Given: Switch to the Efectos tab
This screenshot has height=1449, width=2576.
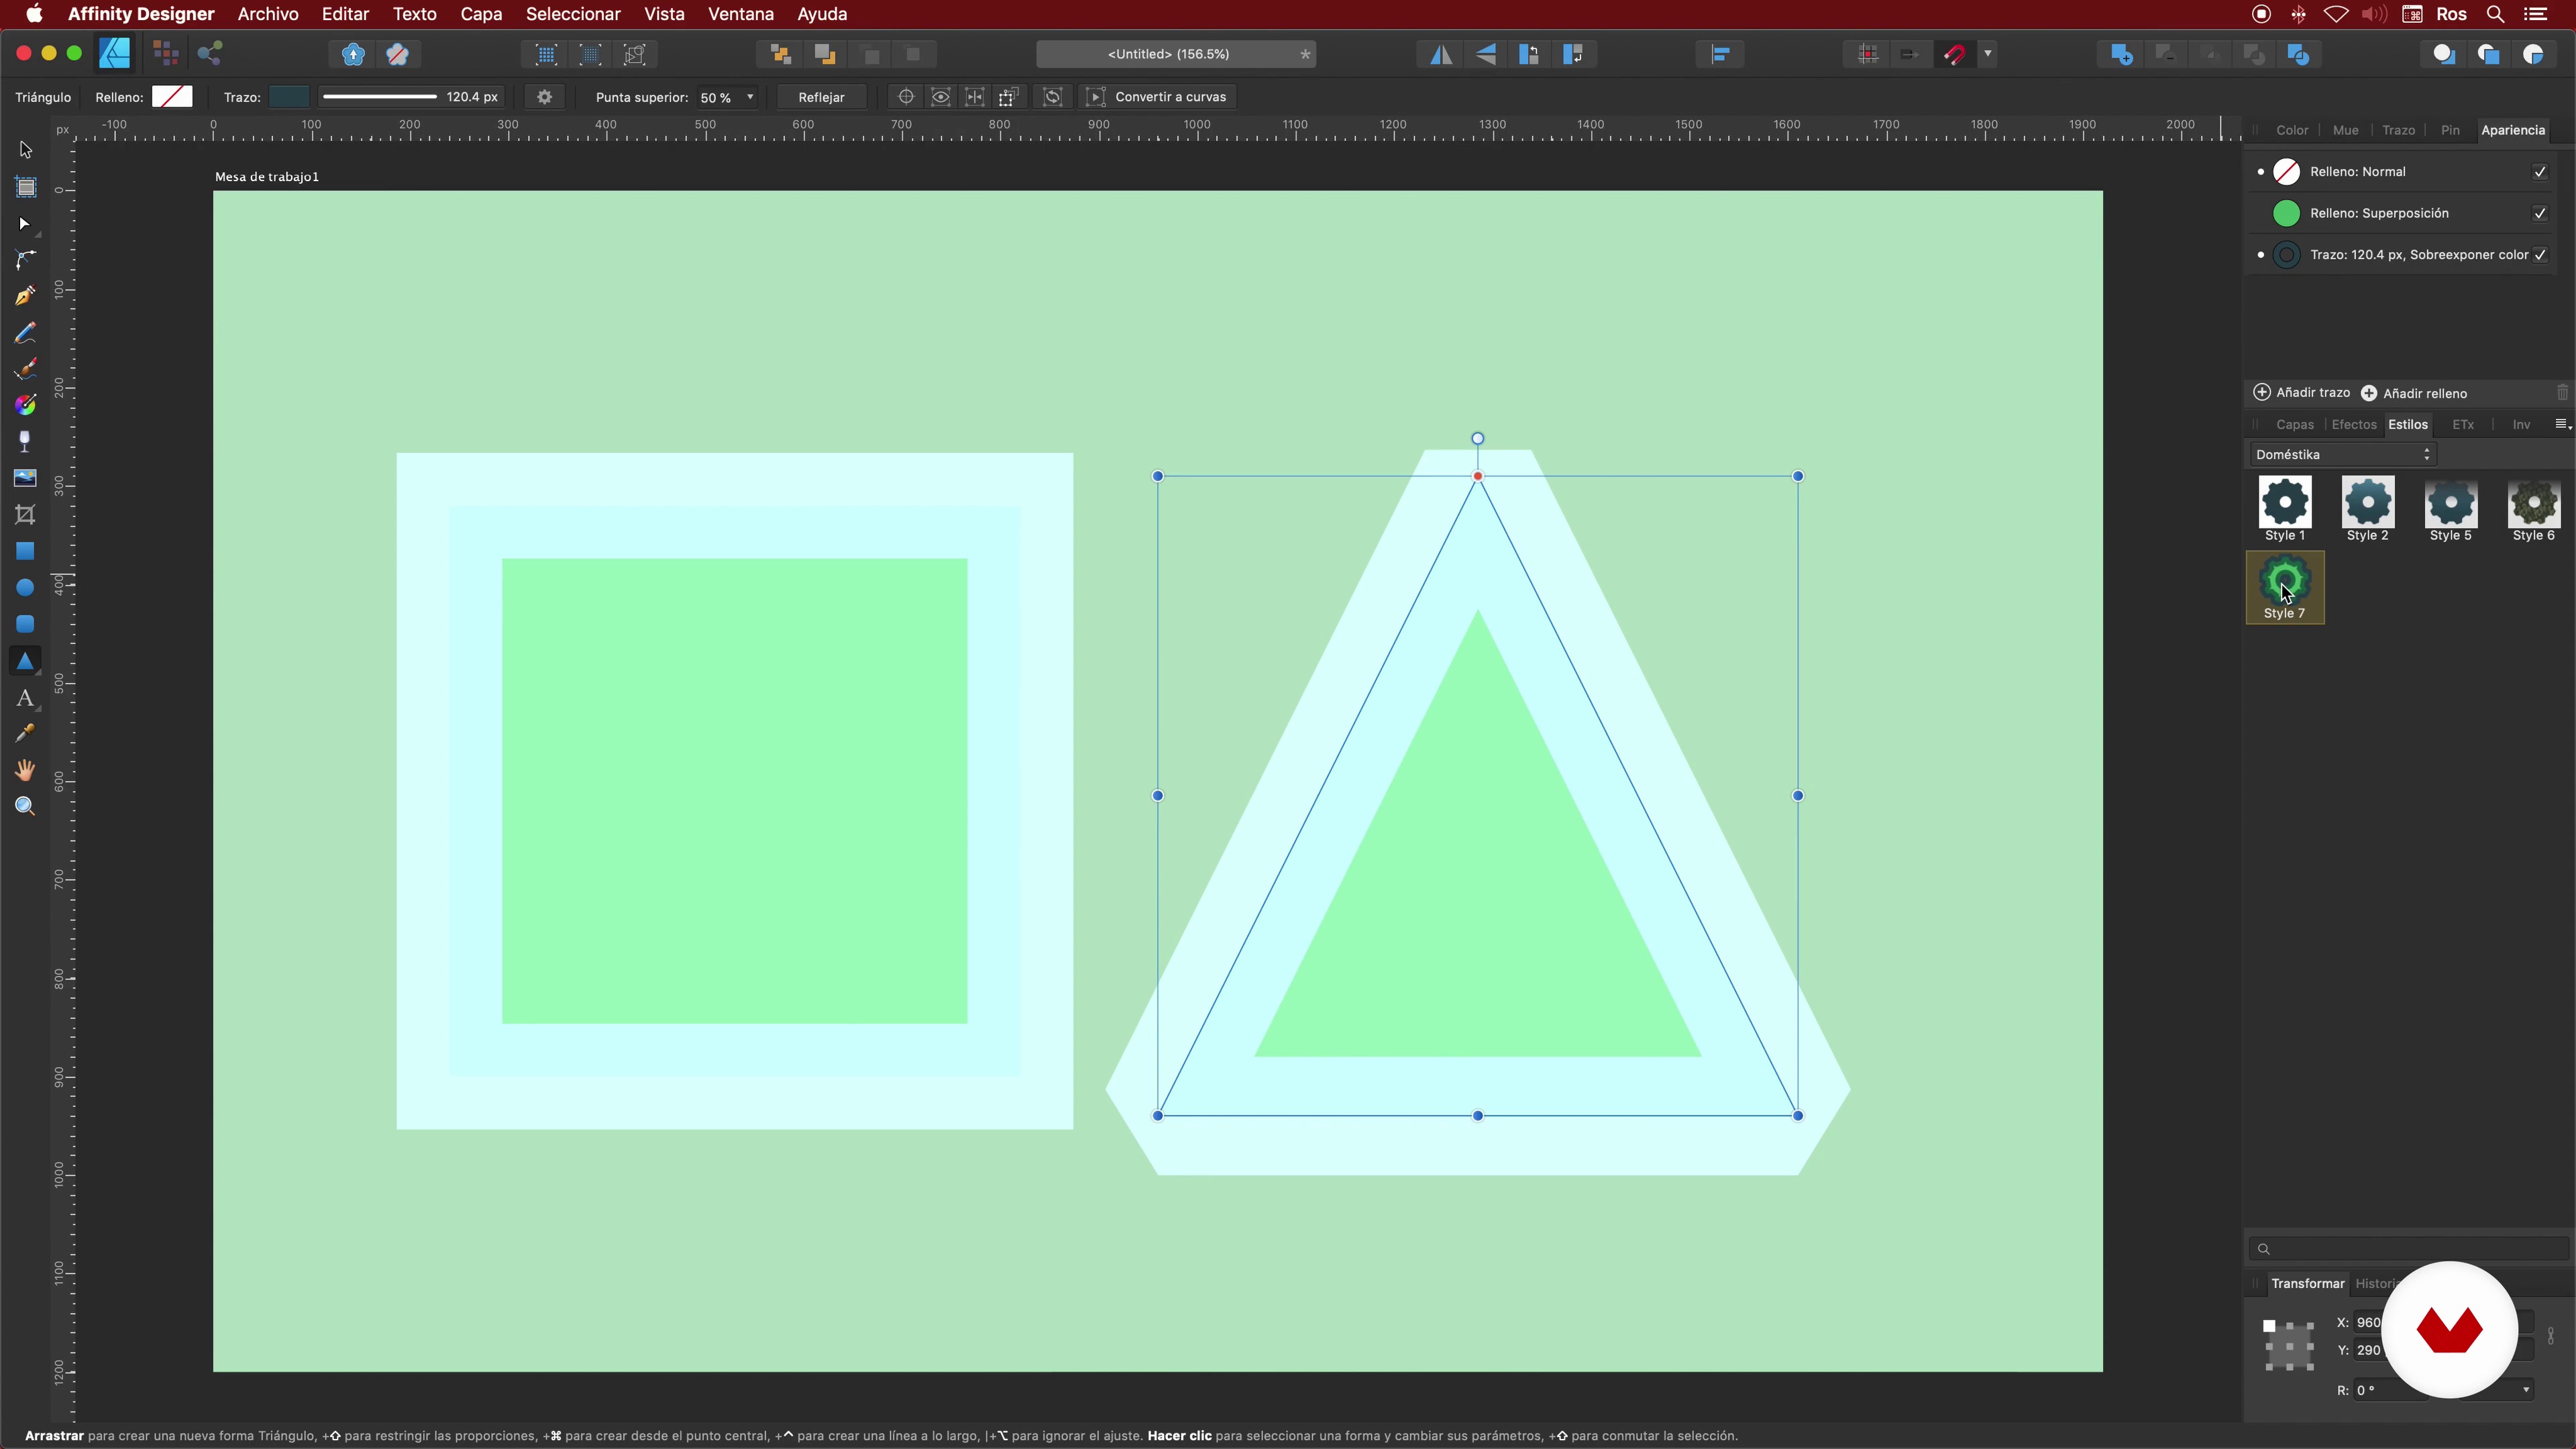Looking at the screenshot, I should coord(2354,424).
